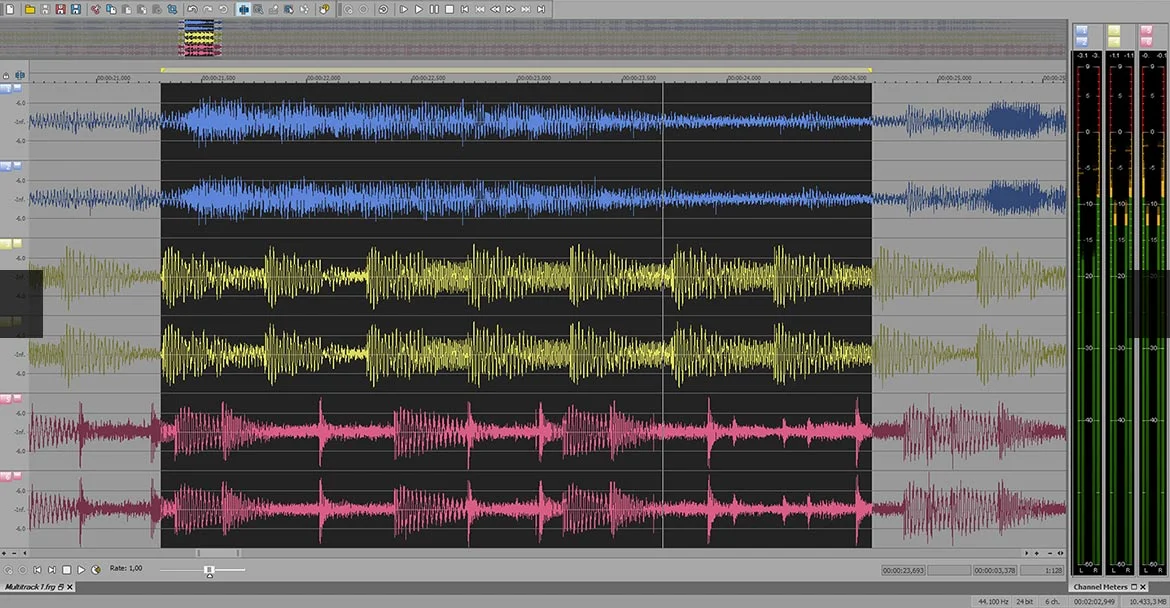Viewport: 1170px width, 608px height.
Task: Click the cursor position field 00:00:23,693
Action: pos(904,571)
